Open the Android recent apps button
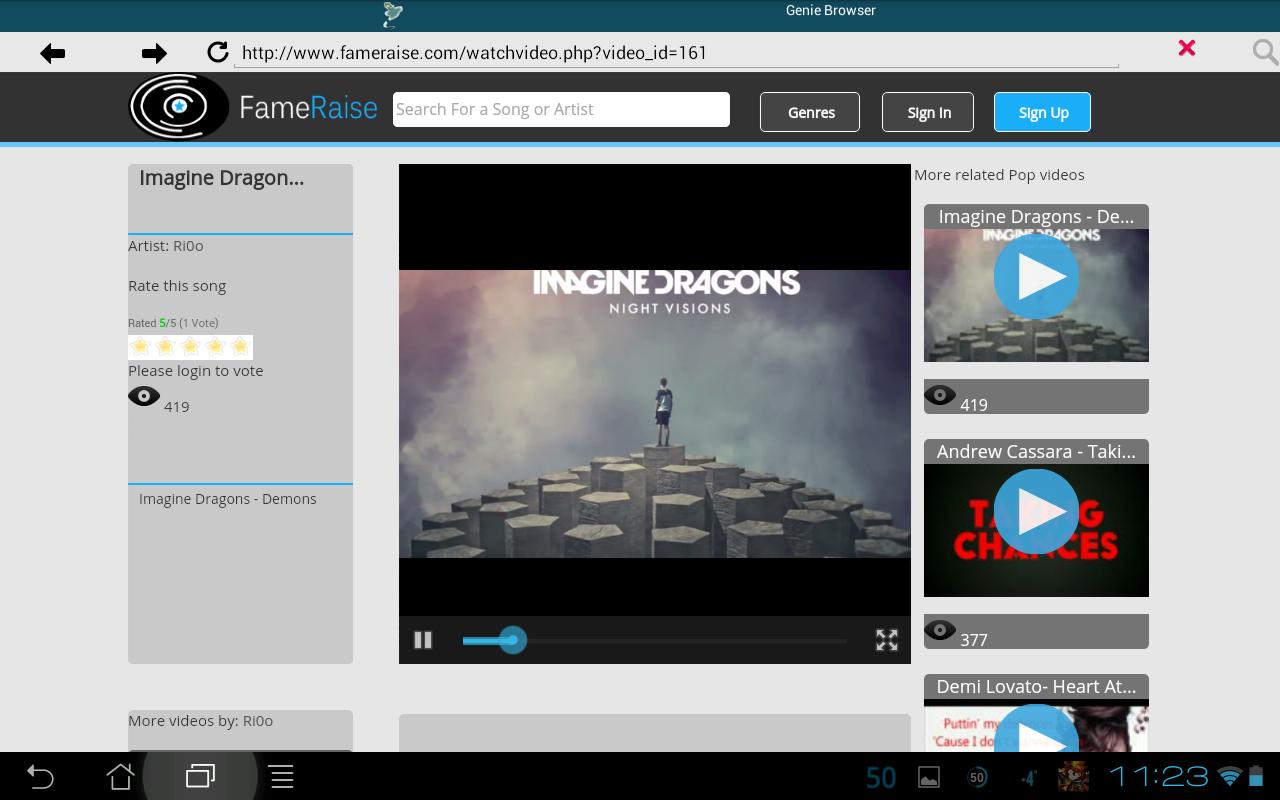This screenshot has width=1280, height=800. click(x=201, y=776)
